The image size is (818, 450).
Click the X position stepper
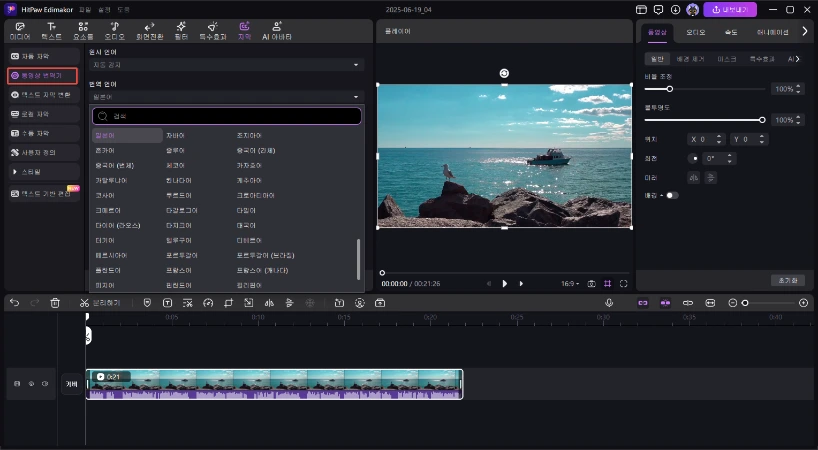718,139
